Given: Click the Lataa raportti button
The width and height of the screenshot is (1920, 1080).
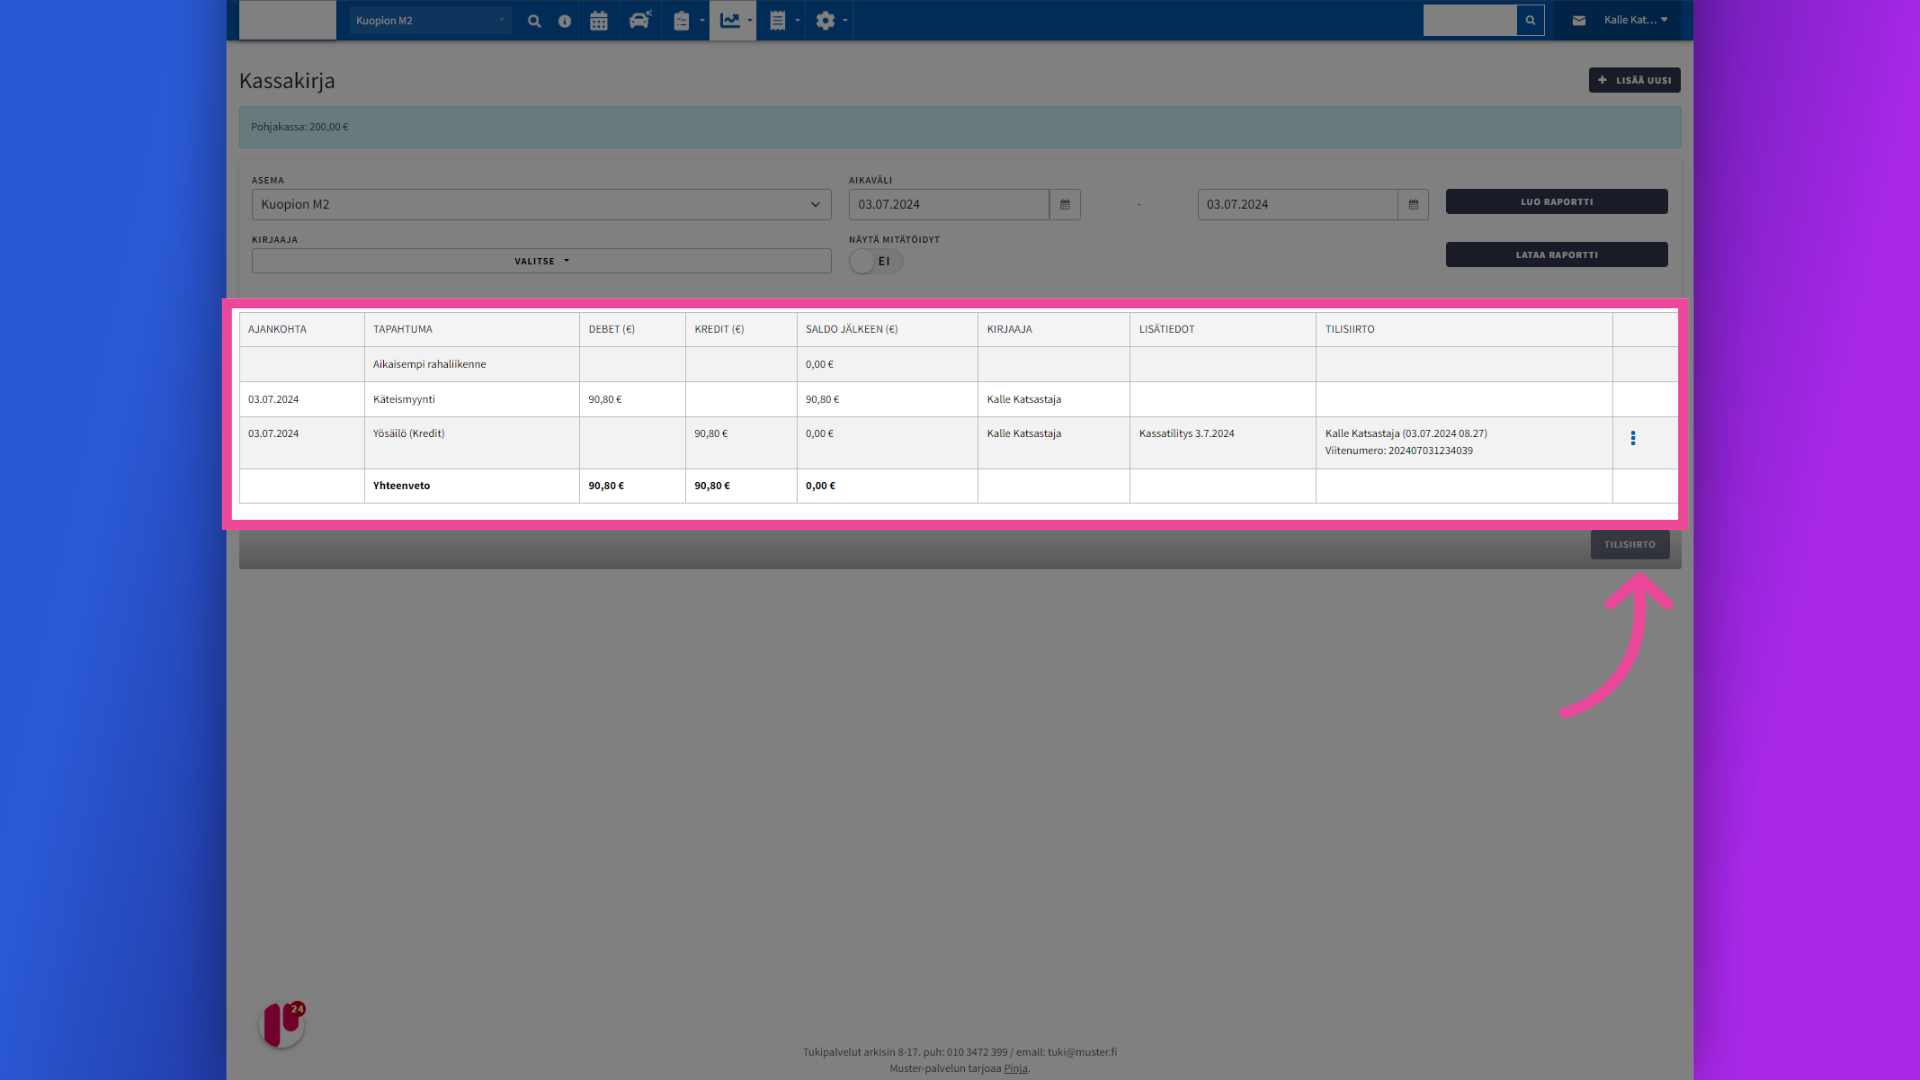Looking at the screenshot, I should [x=1556, y=255].
